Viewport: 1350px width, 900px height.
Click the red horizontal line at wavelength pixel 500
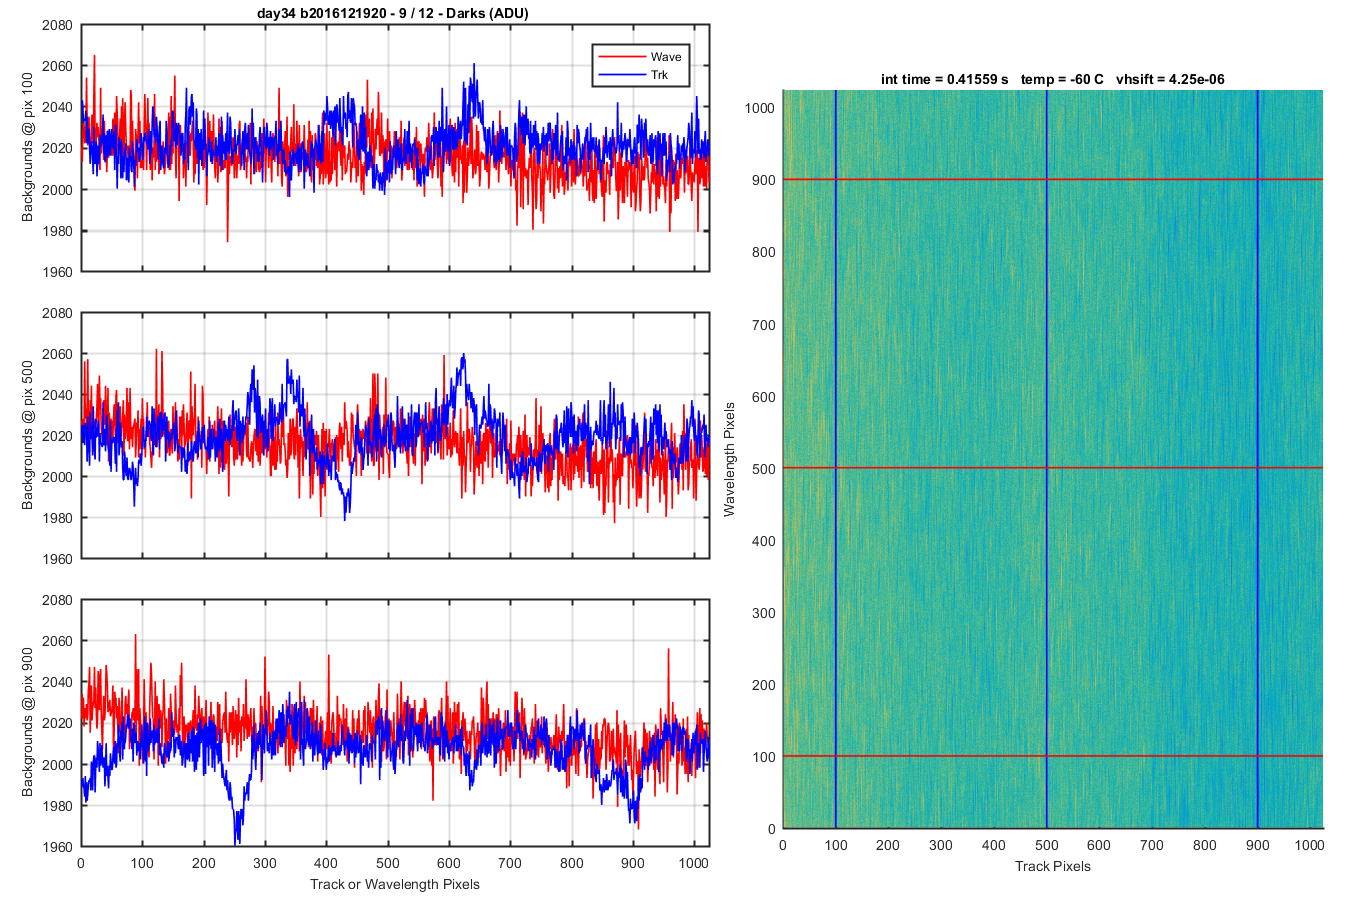pyautogui.click(x=1053, y=468)
